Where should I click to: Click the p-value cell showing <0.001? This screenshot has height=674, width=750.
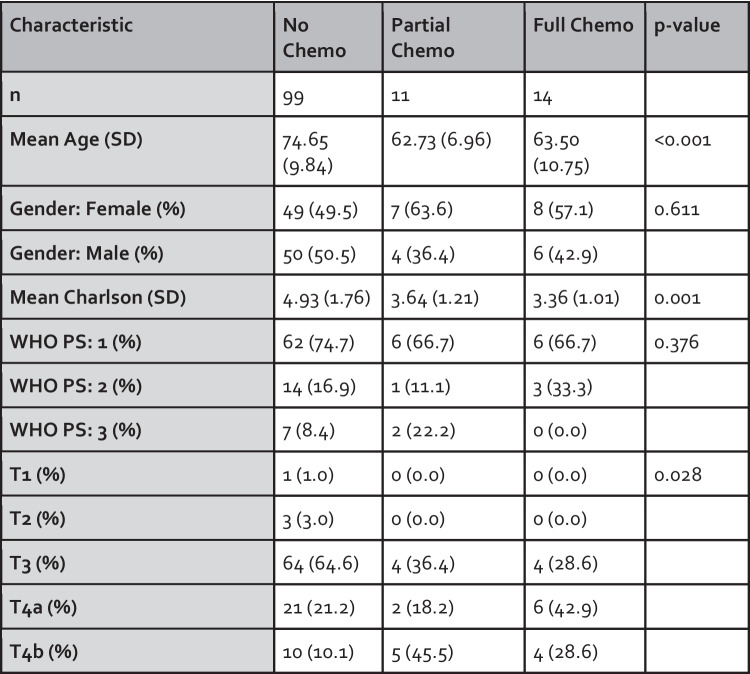pyautogui.click(x=697, y=151)
